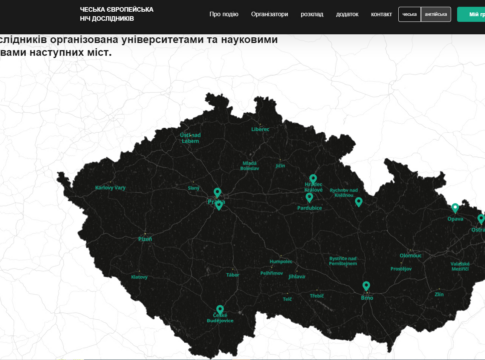The image size is (485, 360).
Task: Click the pin near Rychnov nad Kněžnou
Action: click(359, 202)
